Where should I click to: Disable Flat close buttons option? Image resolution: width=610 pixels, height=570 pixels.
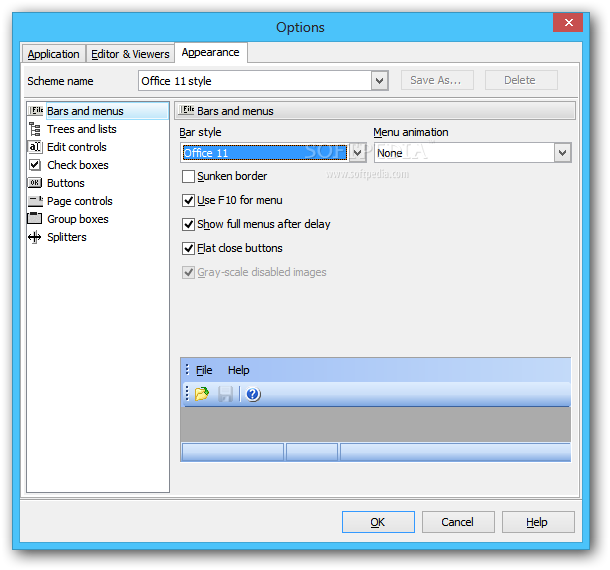(x=188, y=248)
